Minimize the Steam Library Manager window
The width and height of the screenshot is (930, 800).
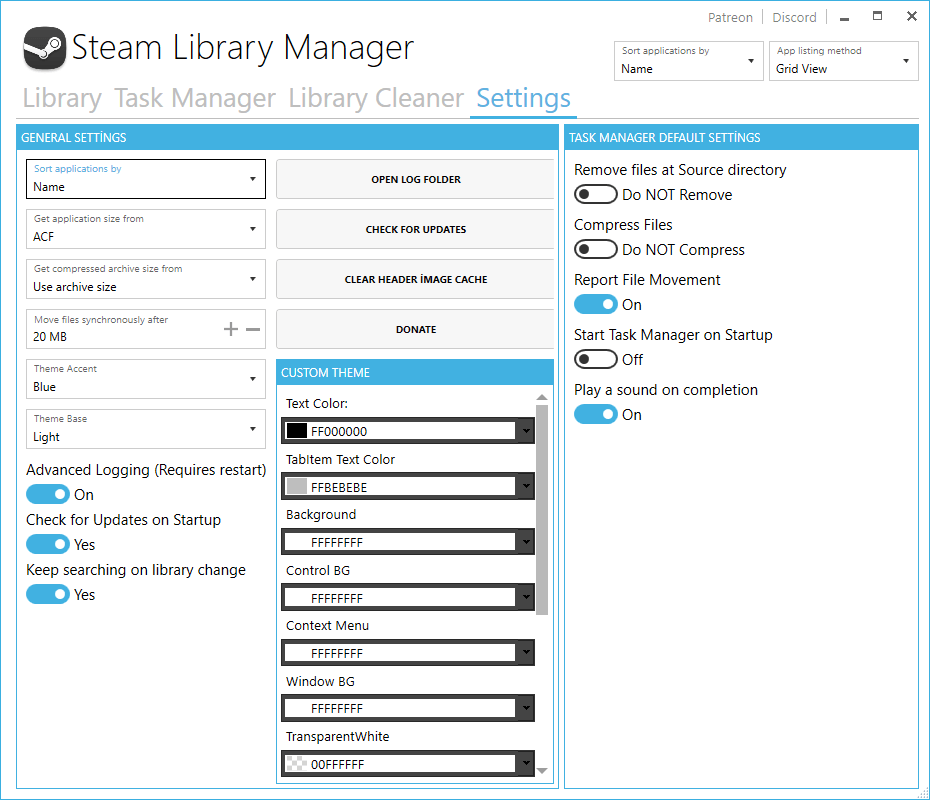844,18
